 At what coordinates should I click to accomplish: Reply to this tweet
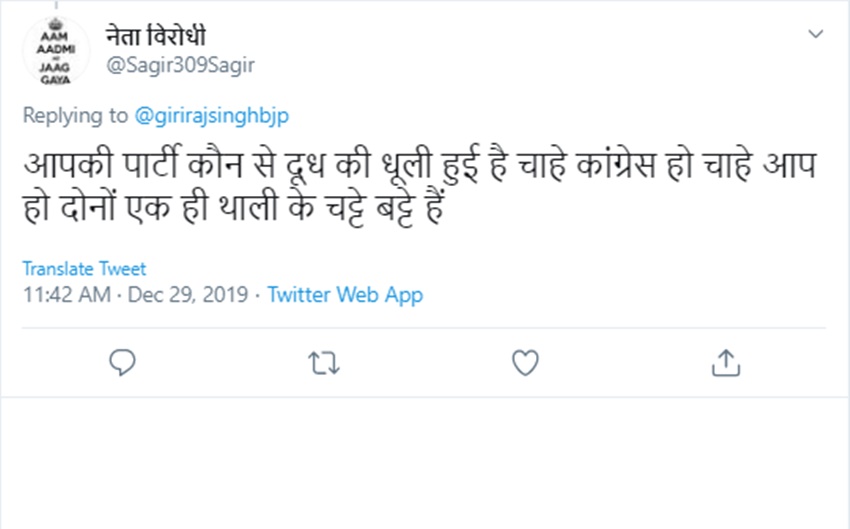pos(121,363)
